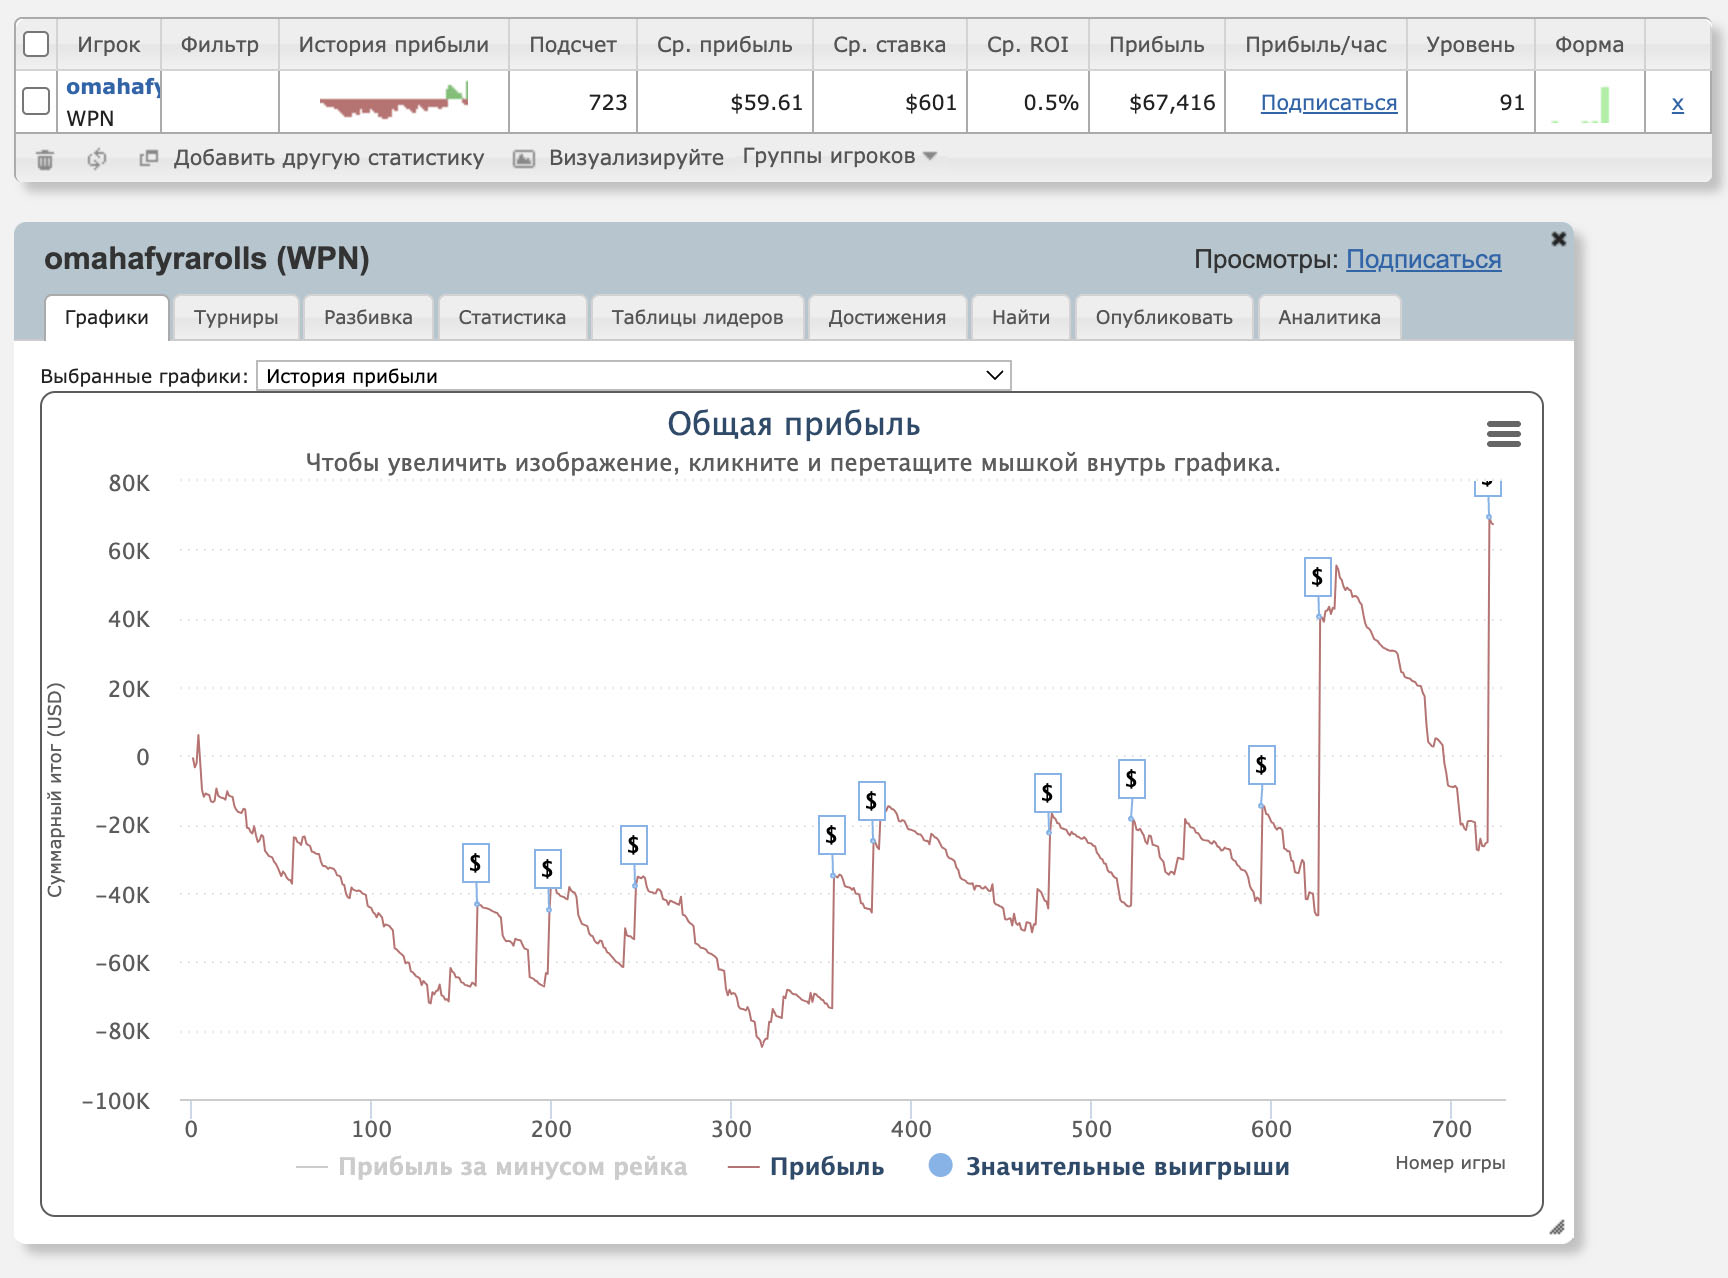Open the Таблицы лидеров tab
1728x1278 pixels.
point(697,318)
